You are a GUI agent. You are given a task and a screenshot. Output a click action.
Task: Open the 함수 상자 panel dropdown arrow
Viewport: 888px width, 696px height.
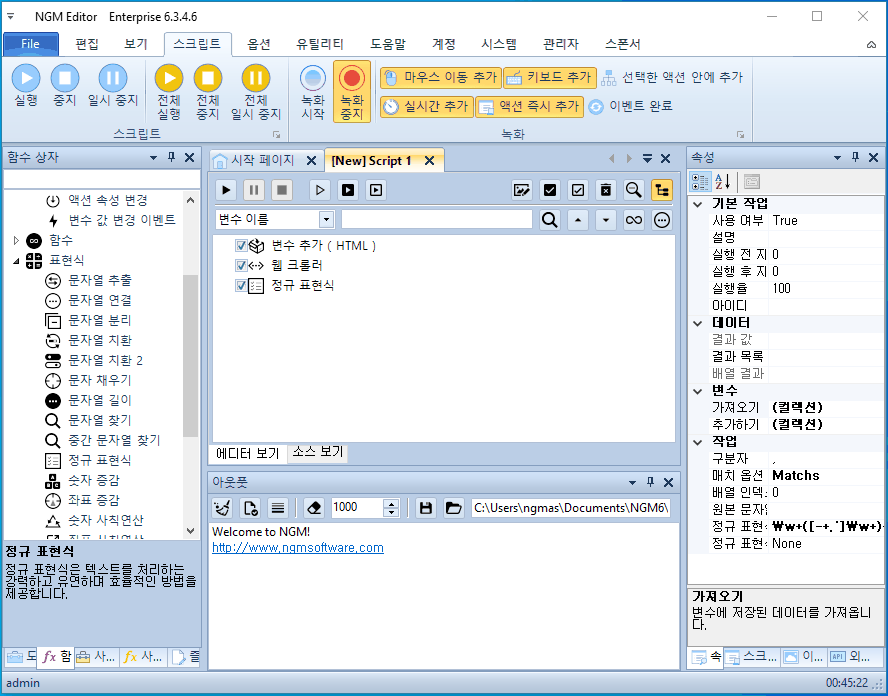tap(153, 158)
